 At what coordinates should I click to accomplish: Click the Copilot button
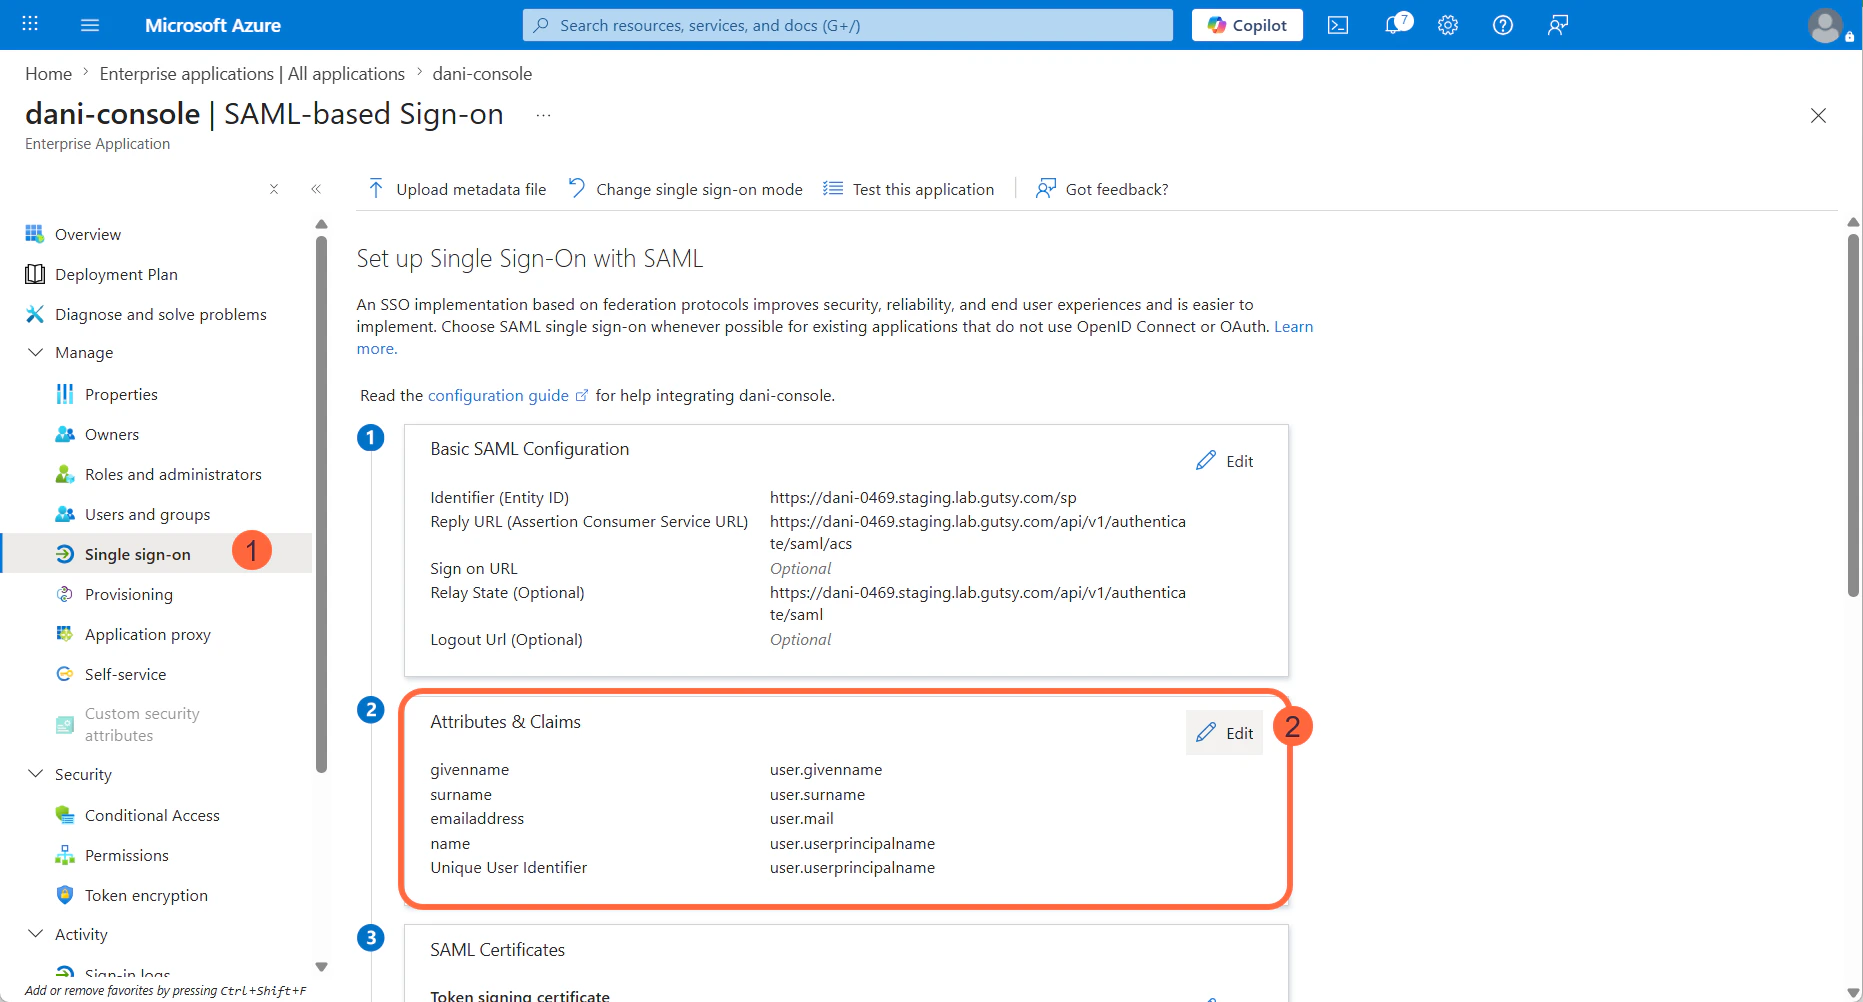tap(1247, 25)
